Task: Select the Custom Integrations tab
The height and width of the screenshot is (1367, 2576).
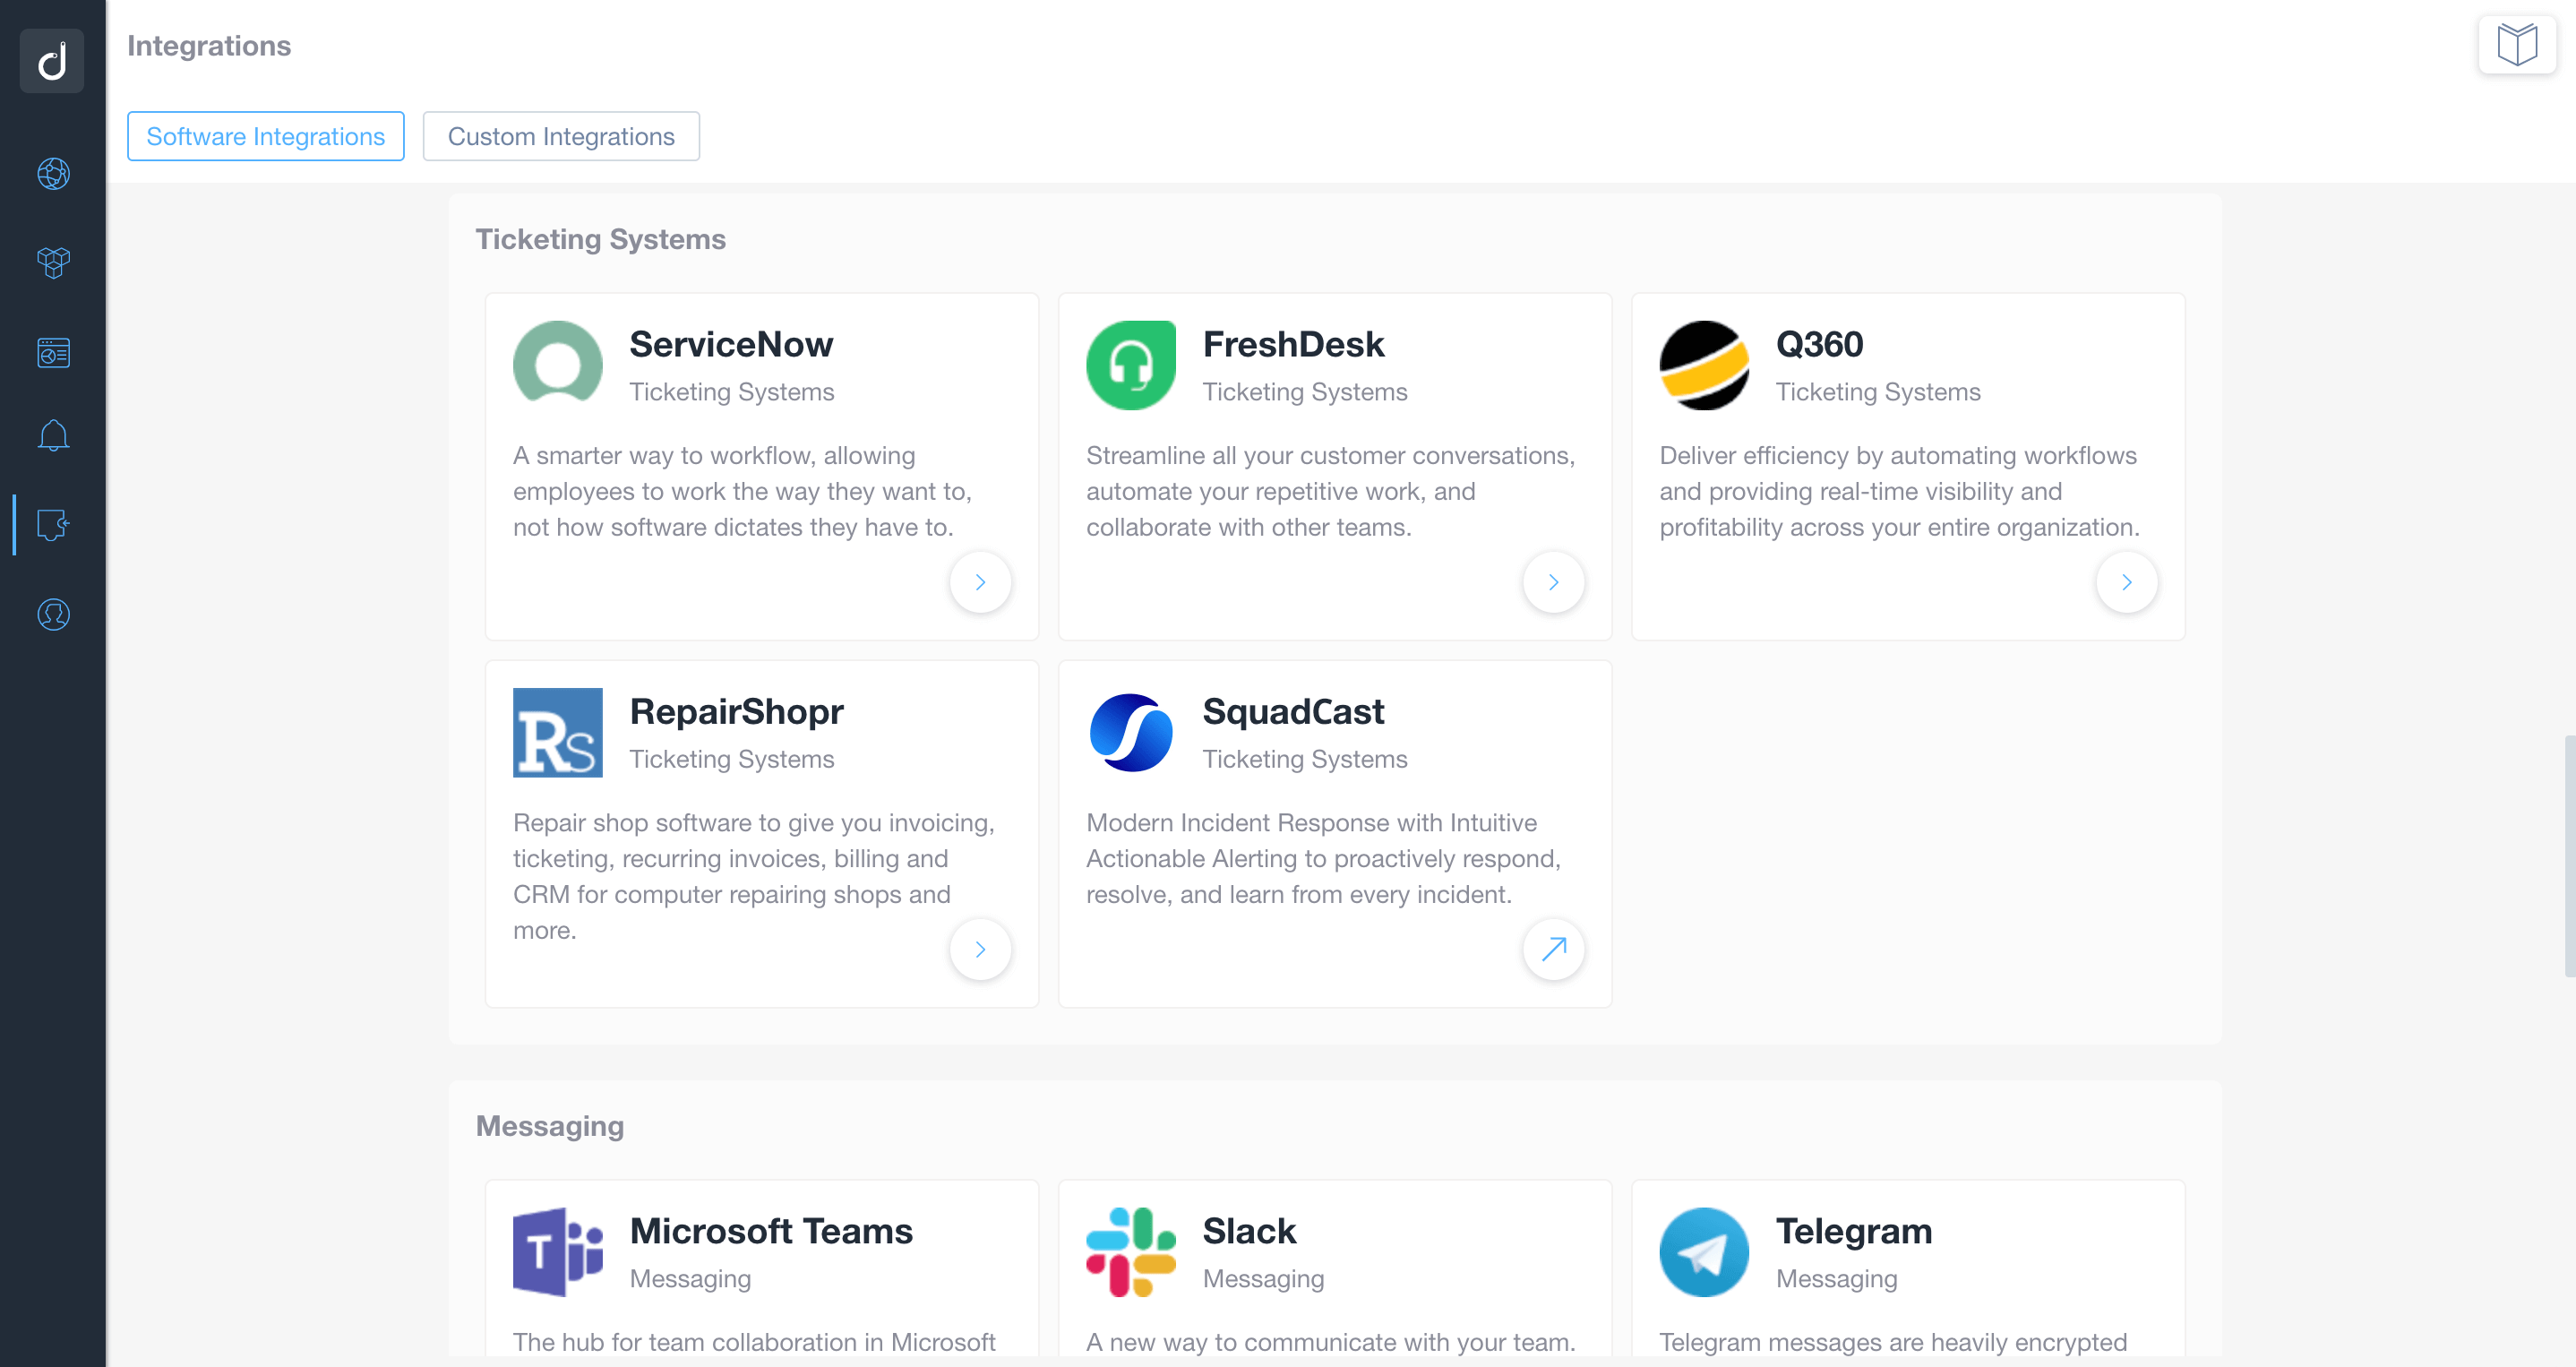Action: click(x=561, y=136)
